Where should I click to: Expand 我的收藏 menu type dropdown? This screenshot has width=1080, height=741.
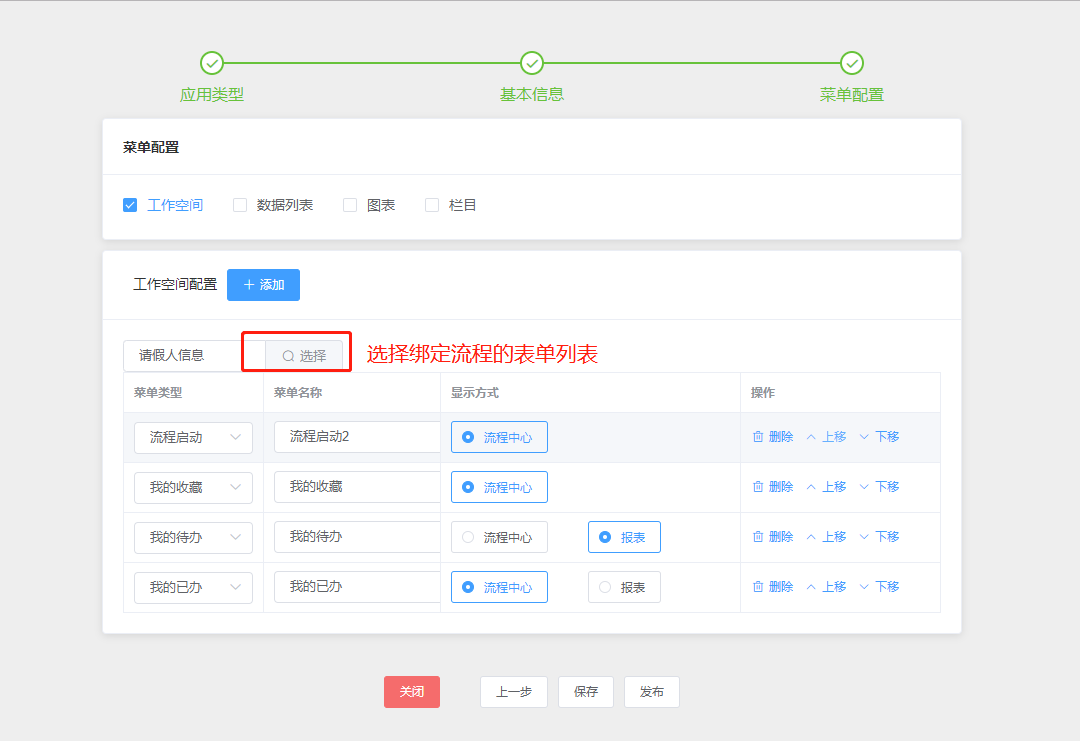pyautogui.click(x=193, y=487)
